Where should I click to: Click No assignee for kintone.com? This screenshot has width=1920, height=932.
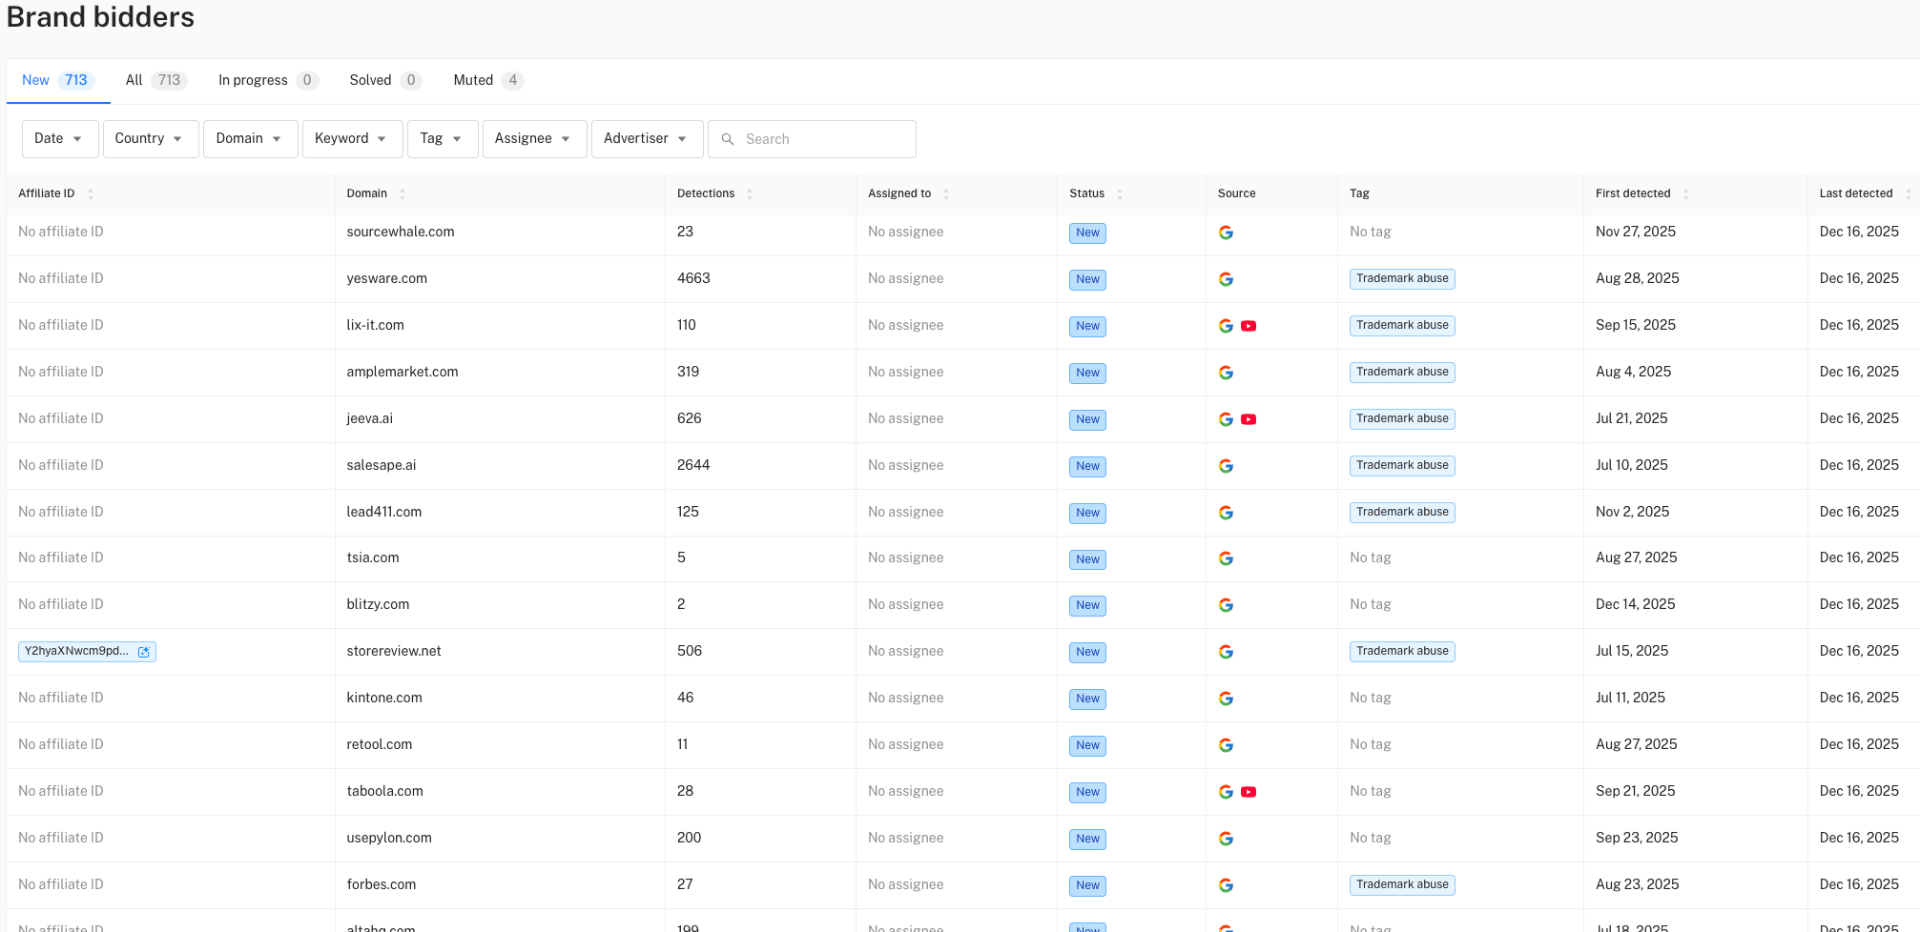tap(906, 698)
